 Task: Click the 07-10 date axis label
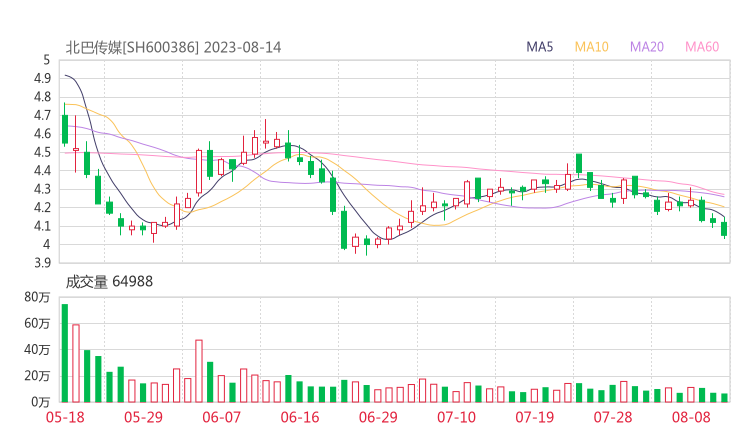[456, 417]
